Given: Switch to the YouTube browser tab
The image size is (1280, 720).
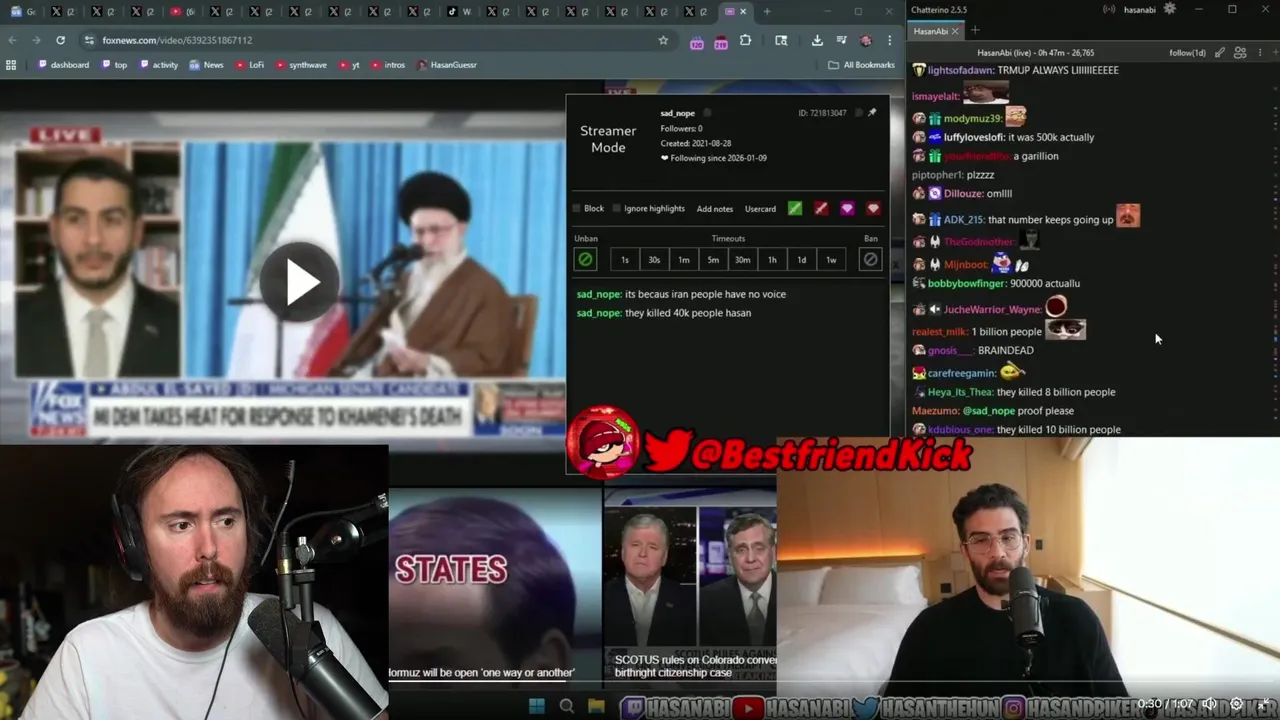Looking at the screenshot, I should click(x=183, y=12).
